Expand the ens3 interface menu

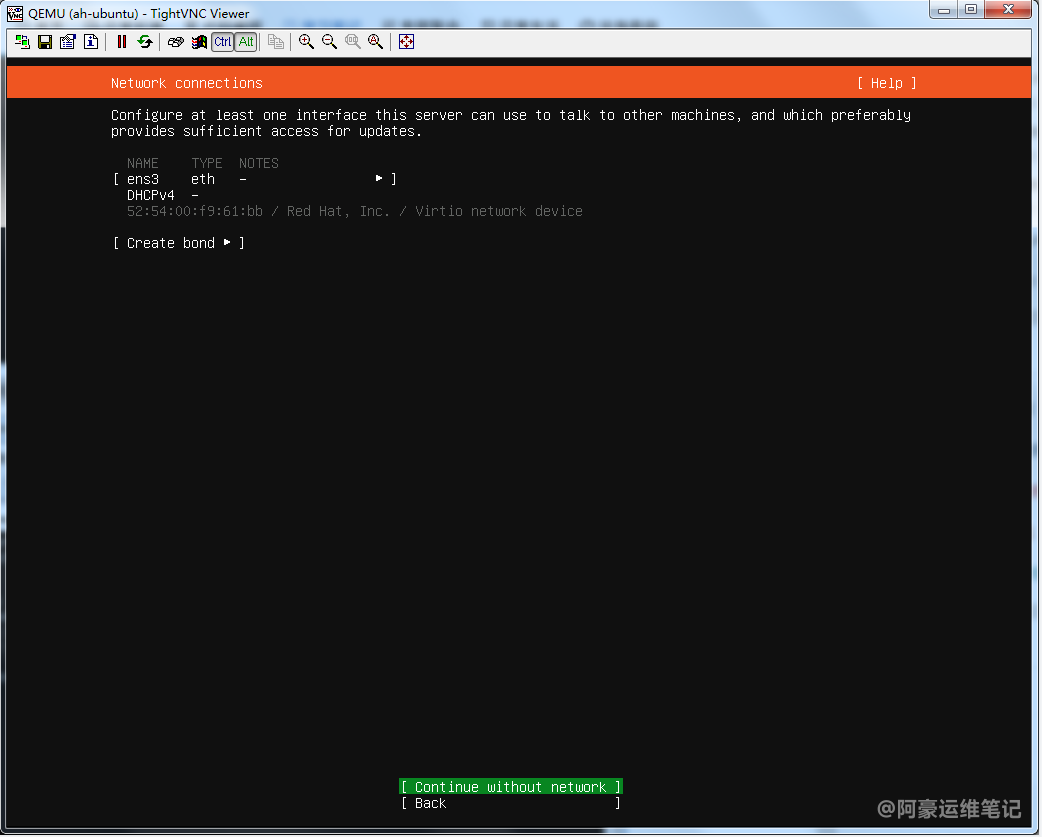[x=255, y=179]
